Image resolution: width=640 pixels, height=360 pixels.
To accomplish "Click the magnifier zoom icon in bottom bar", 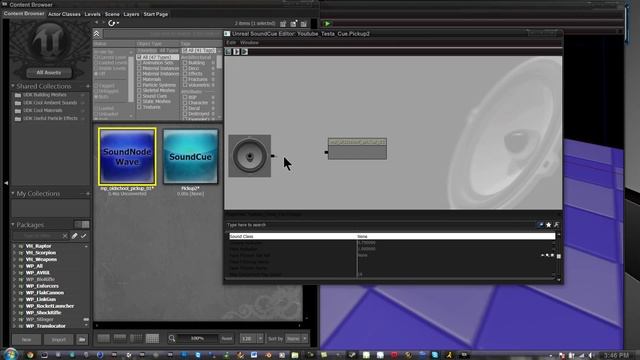I will (x=172, y=338).
